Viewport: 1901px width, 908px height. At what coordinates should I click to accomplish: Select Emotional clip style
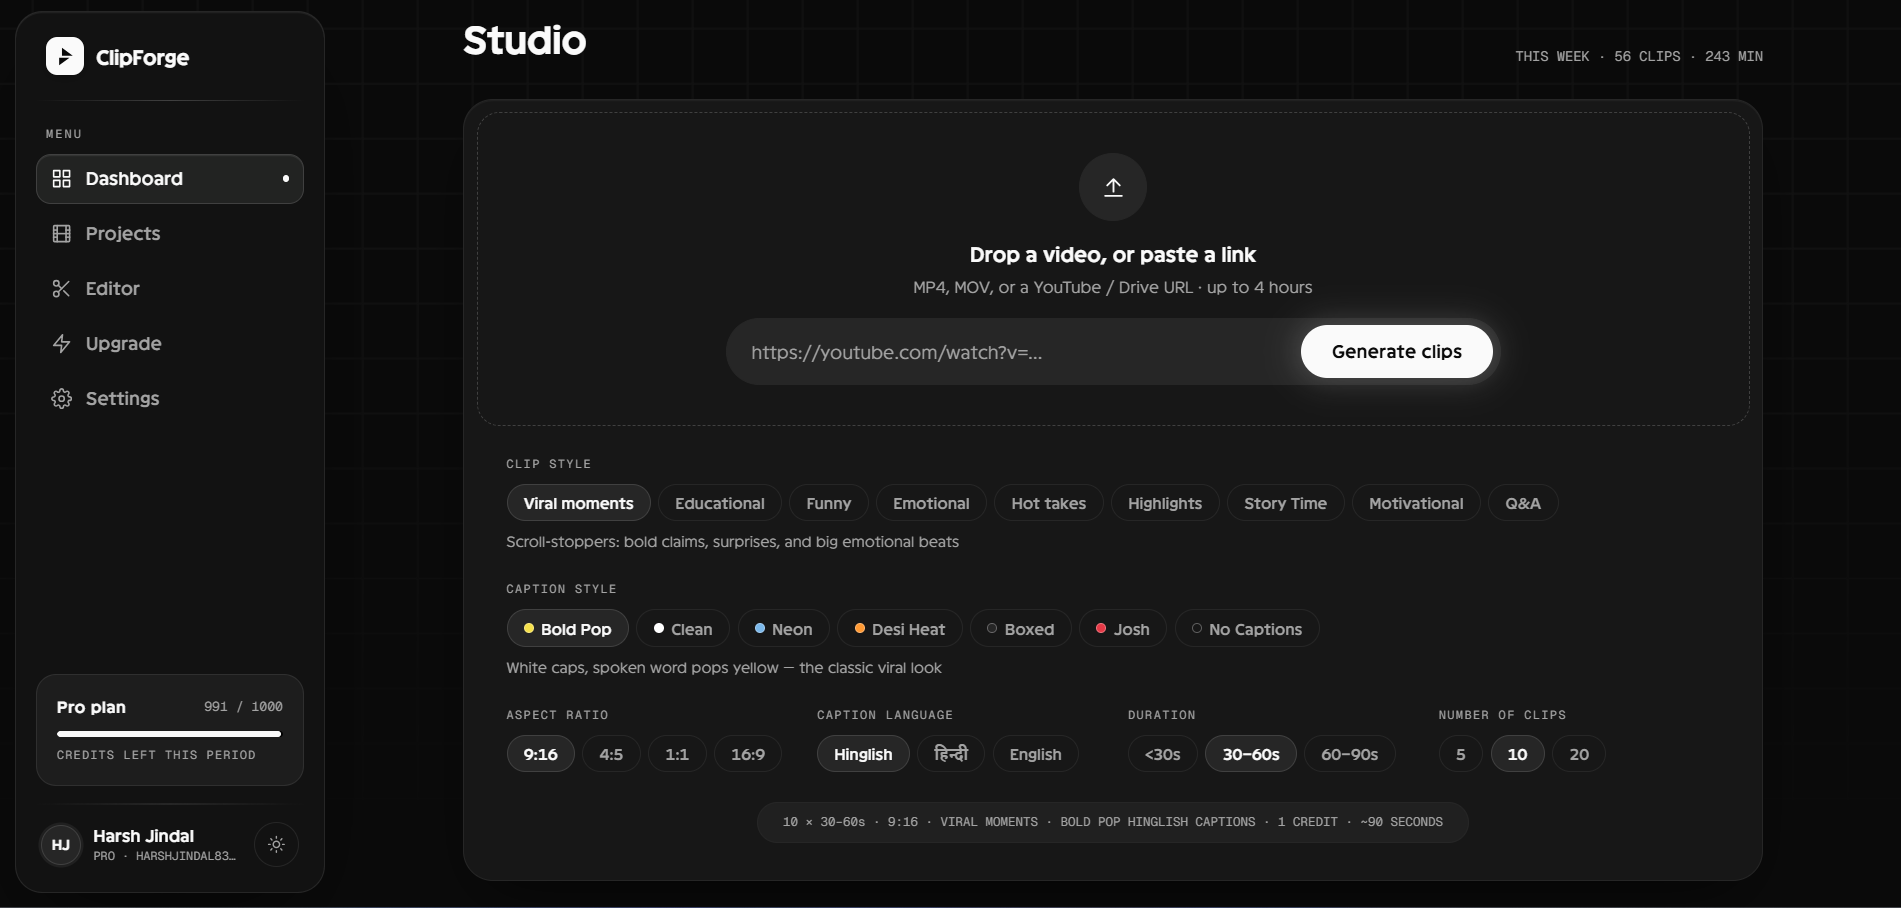931,503
